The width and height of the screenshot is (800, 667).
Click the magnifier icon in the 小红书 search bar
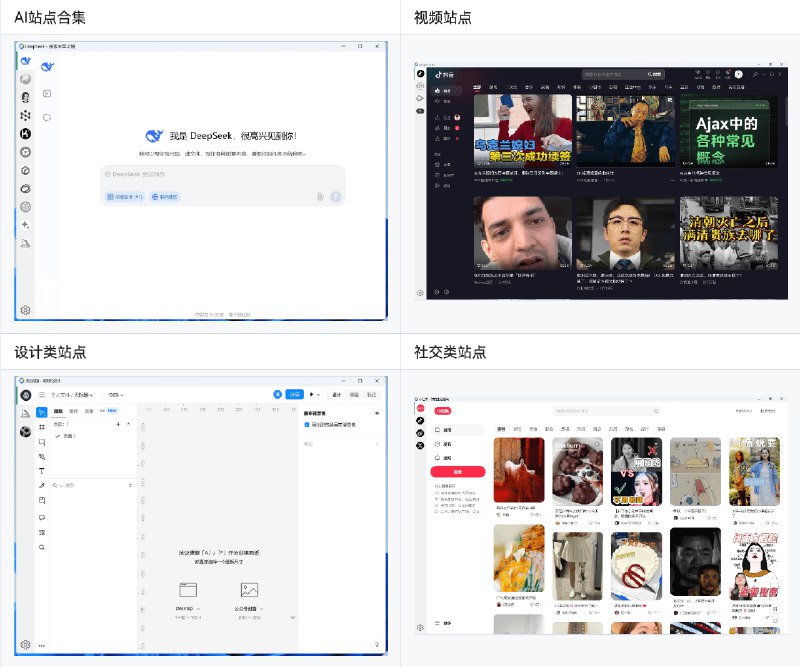(656, 410)
